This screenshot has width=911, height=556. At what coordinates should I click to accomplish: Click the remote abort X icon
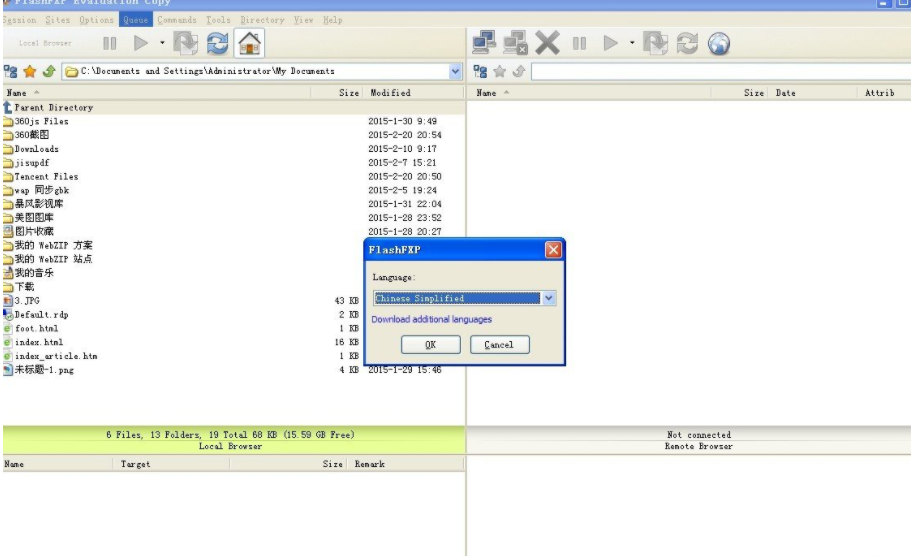[547, 43]
